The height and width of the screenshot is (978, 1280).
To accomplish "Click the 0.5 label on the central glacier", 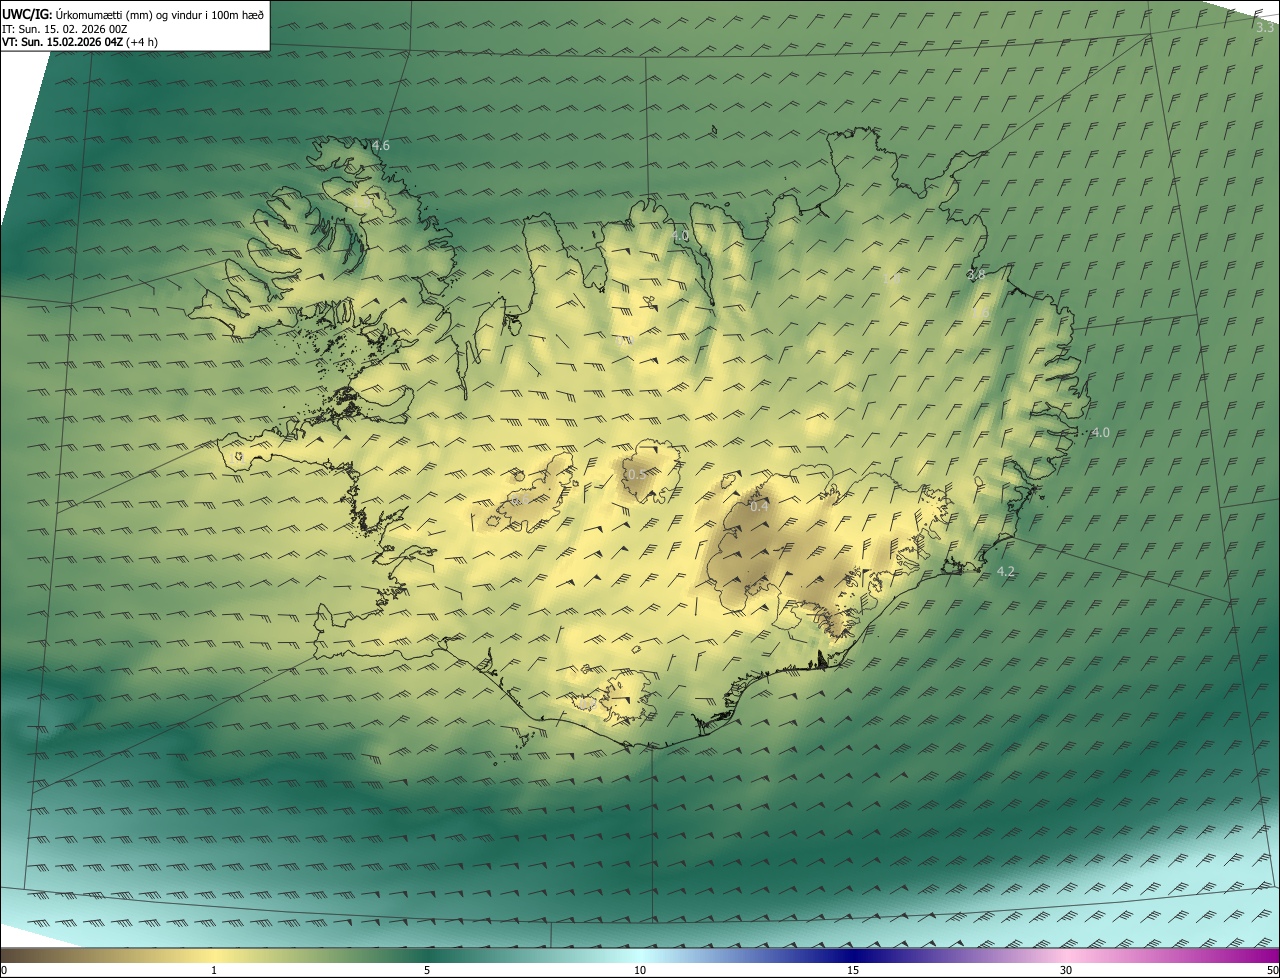I will click(636, 475).
